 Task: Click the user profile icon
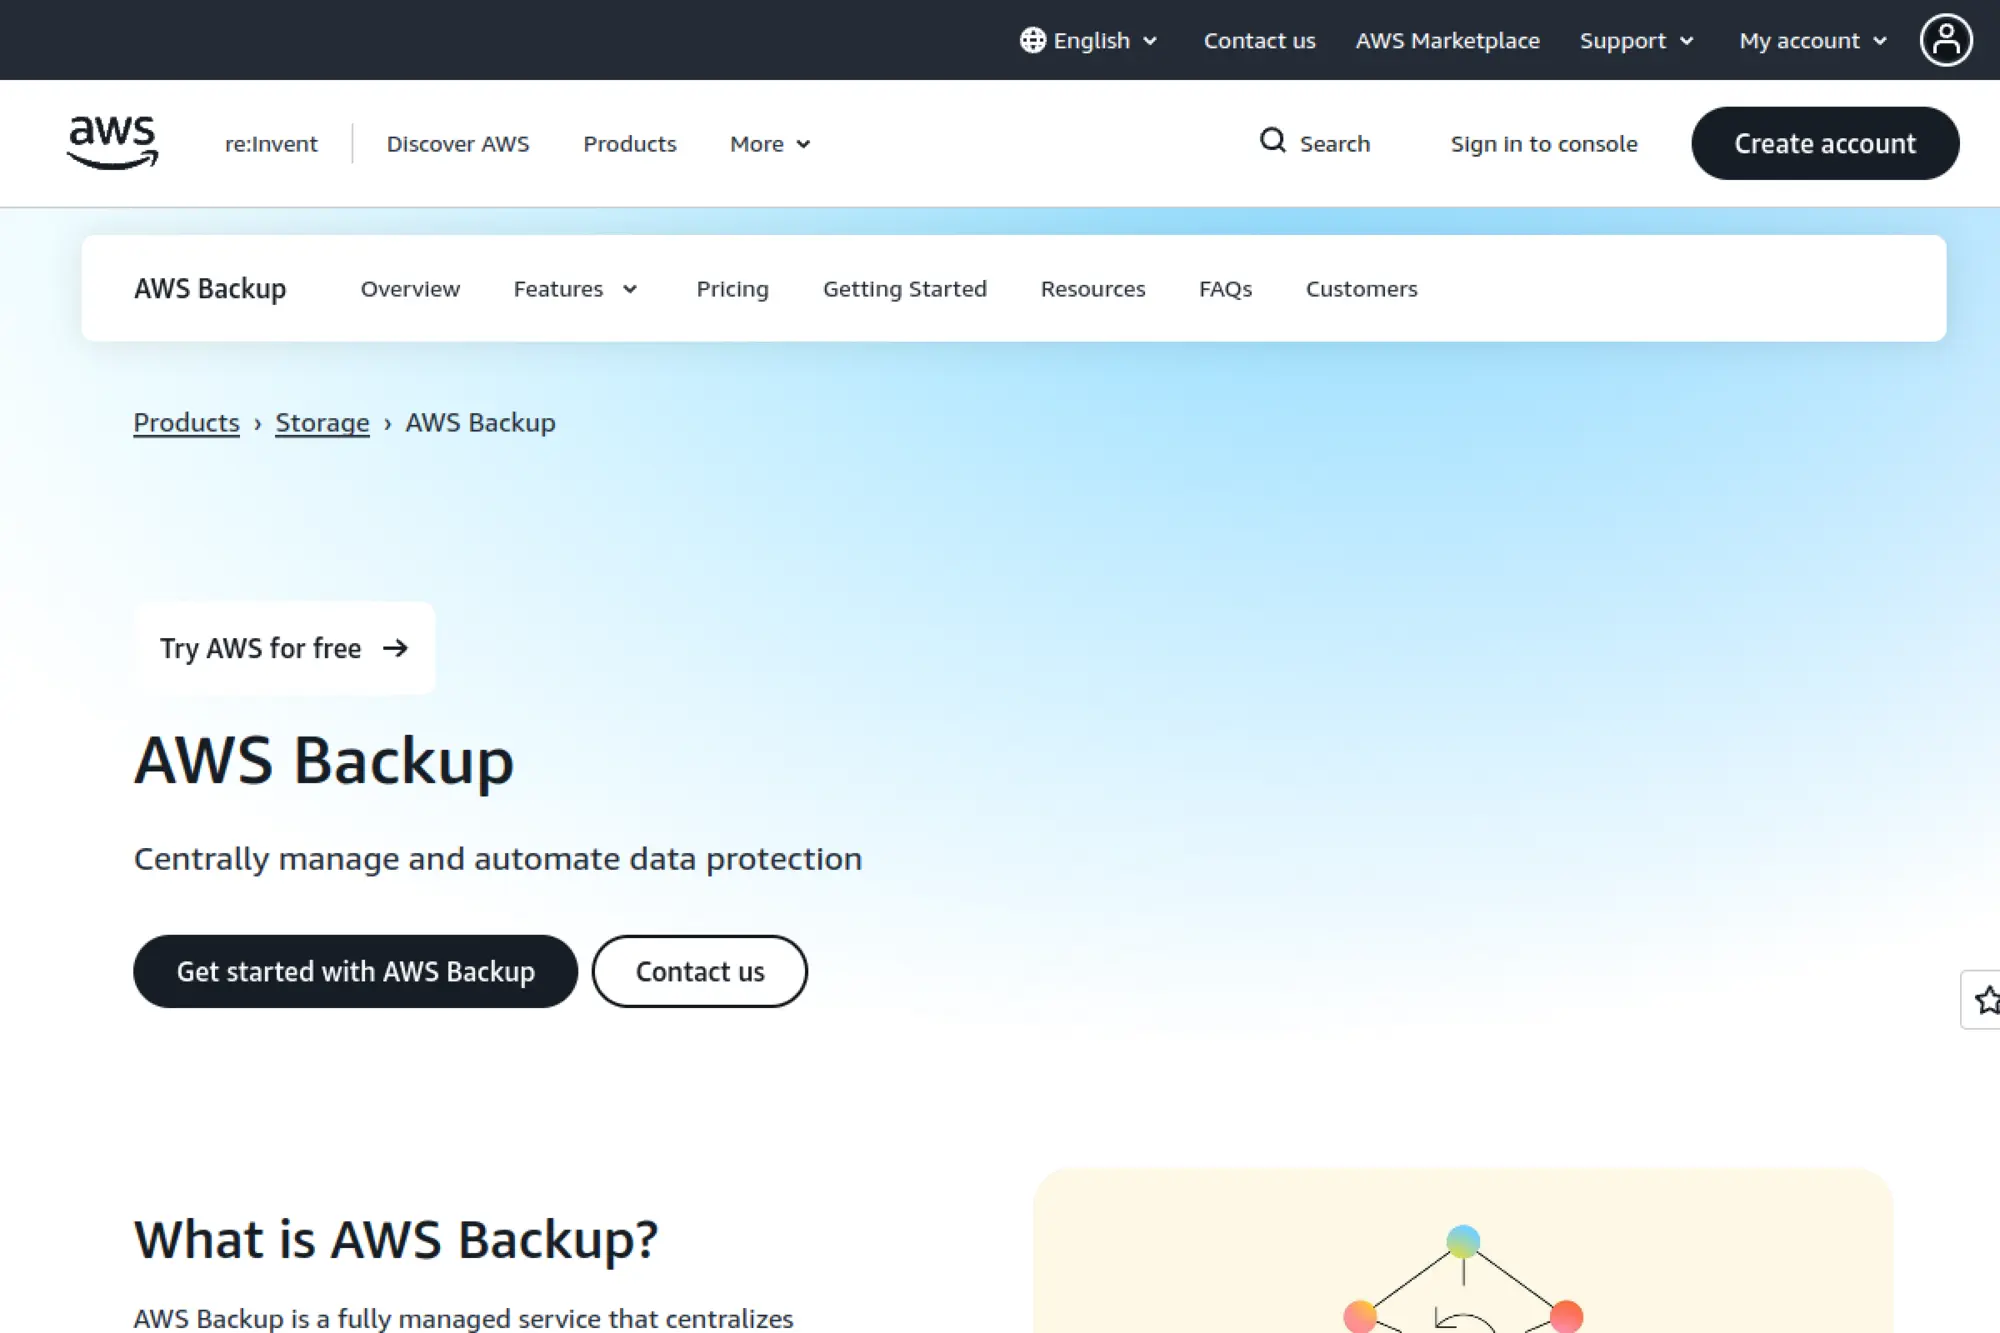coord(1945,39)
